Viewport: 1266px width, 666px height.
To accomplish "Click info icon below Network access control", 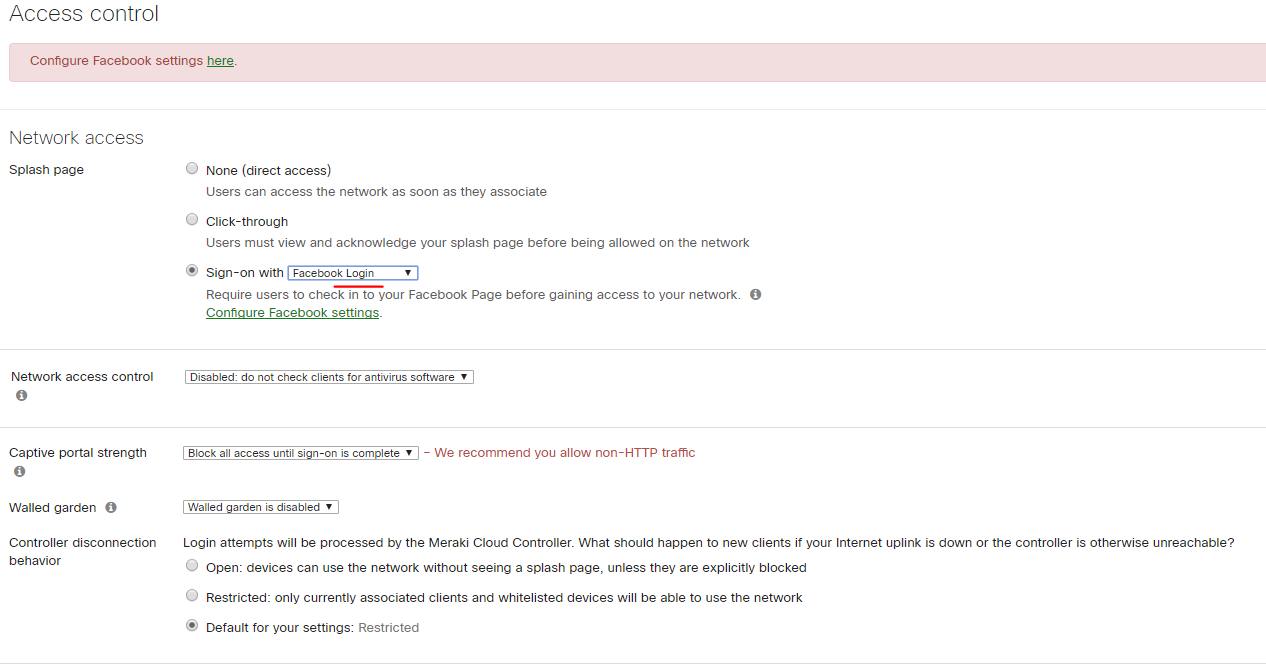I will coord(22,396).
